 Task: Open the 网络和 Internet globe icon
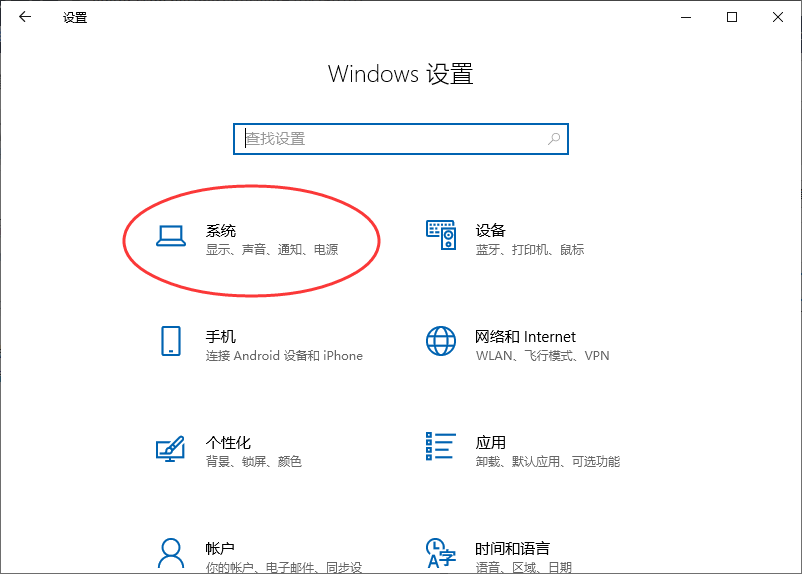point(441,341)
